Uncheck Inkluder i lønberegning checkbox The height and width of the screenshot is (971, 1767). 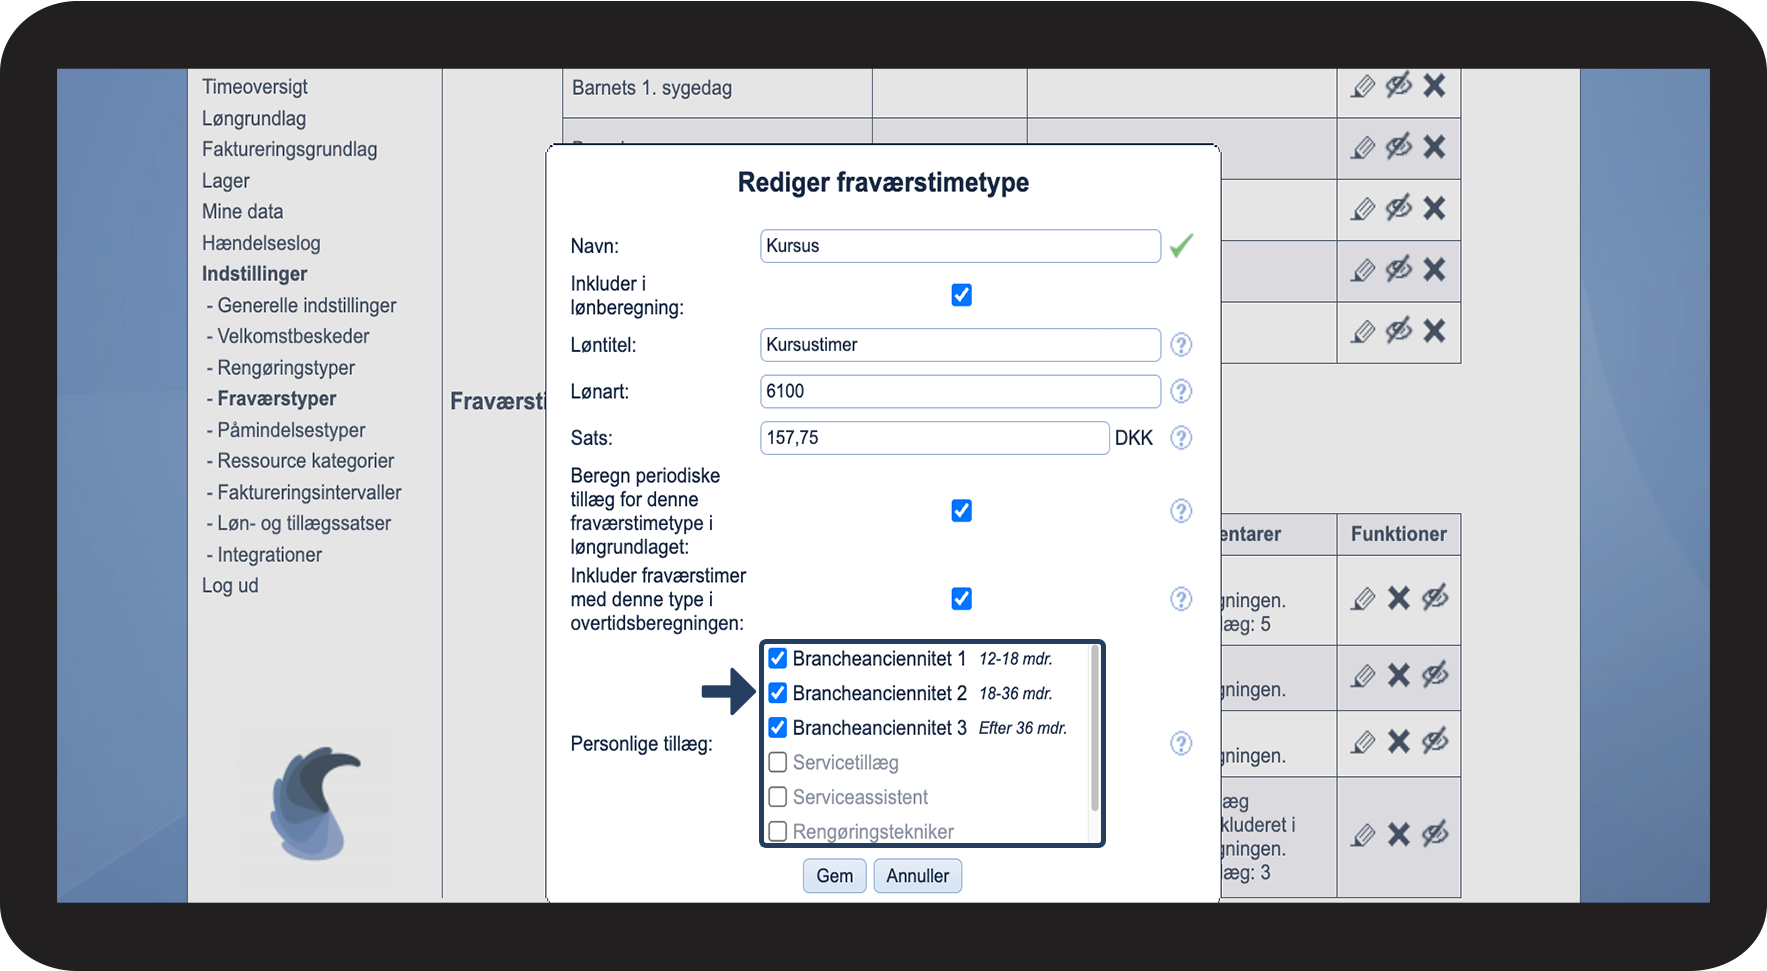tap(961, 295)
